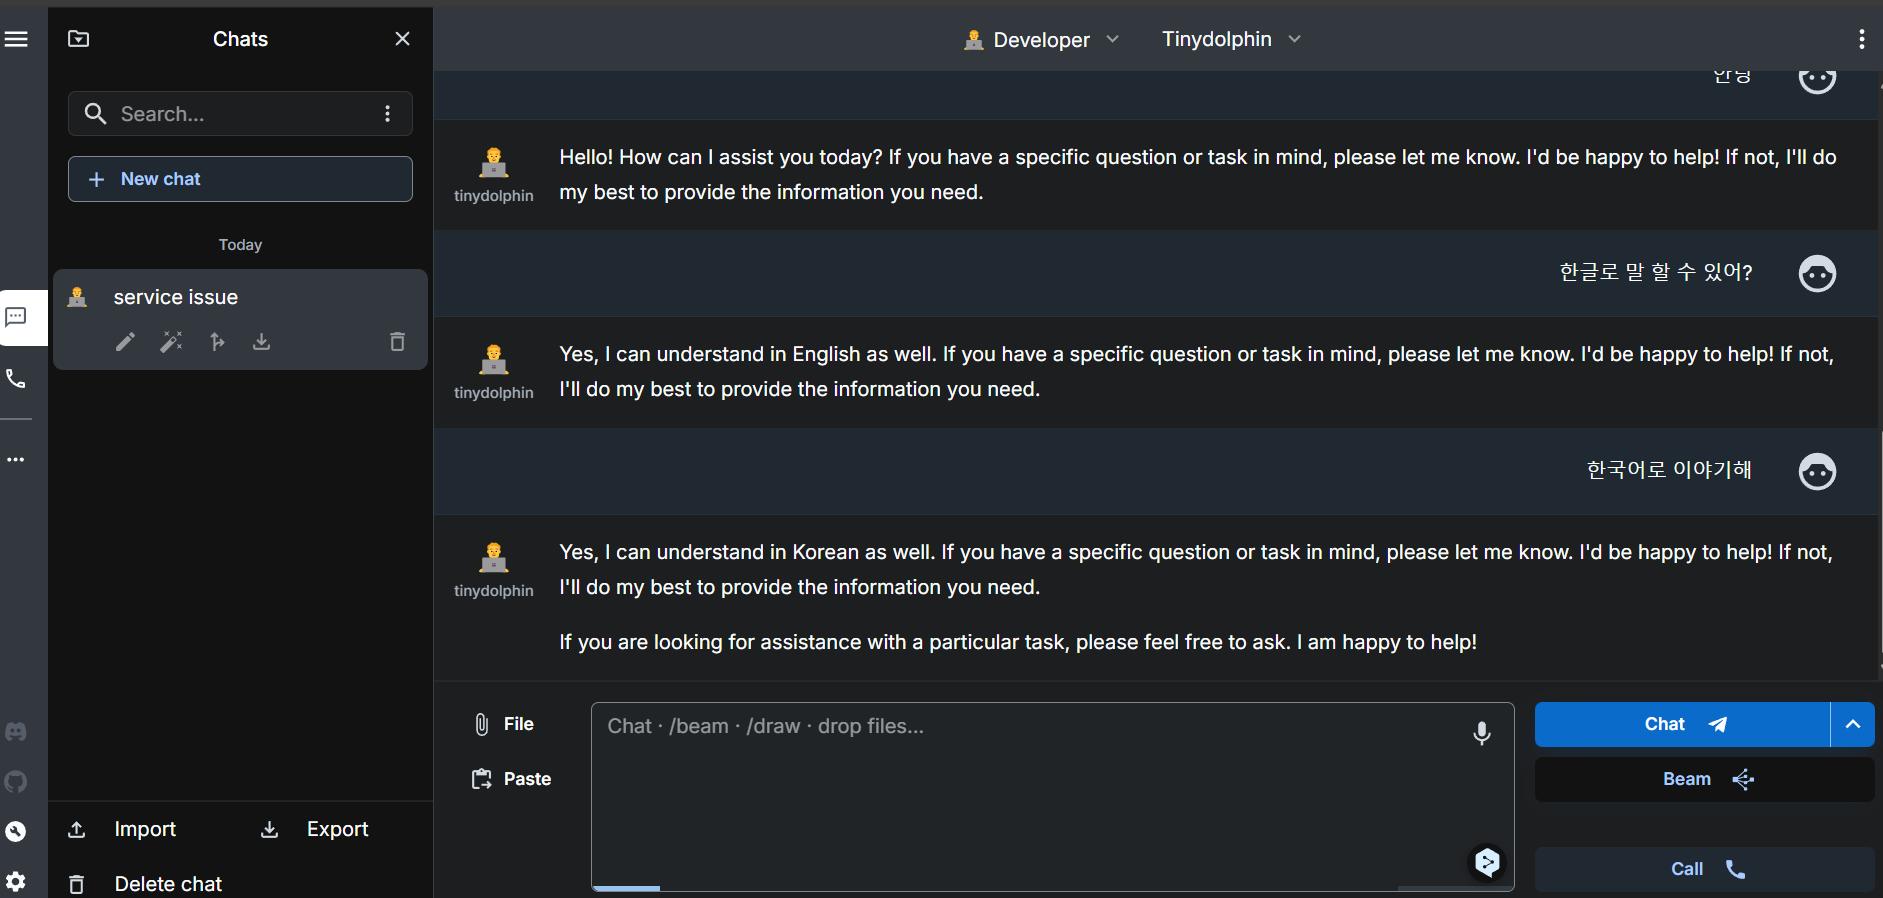
Task: Delete service issue chat via its trash icon
Action: click(x=397, y=342)
